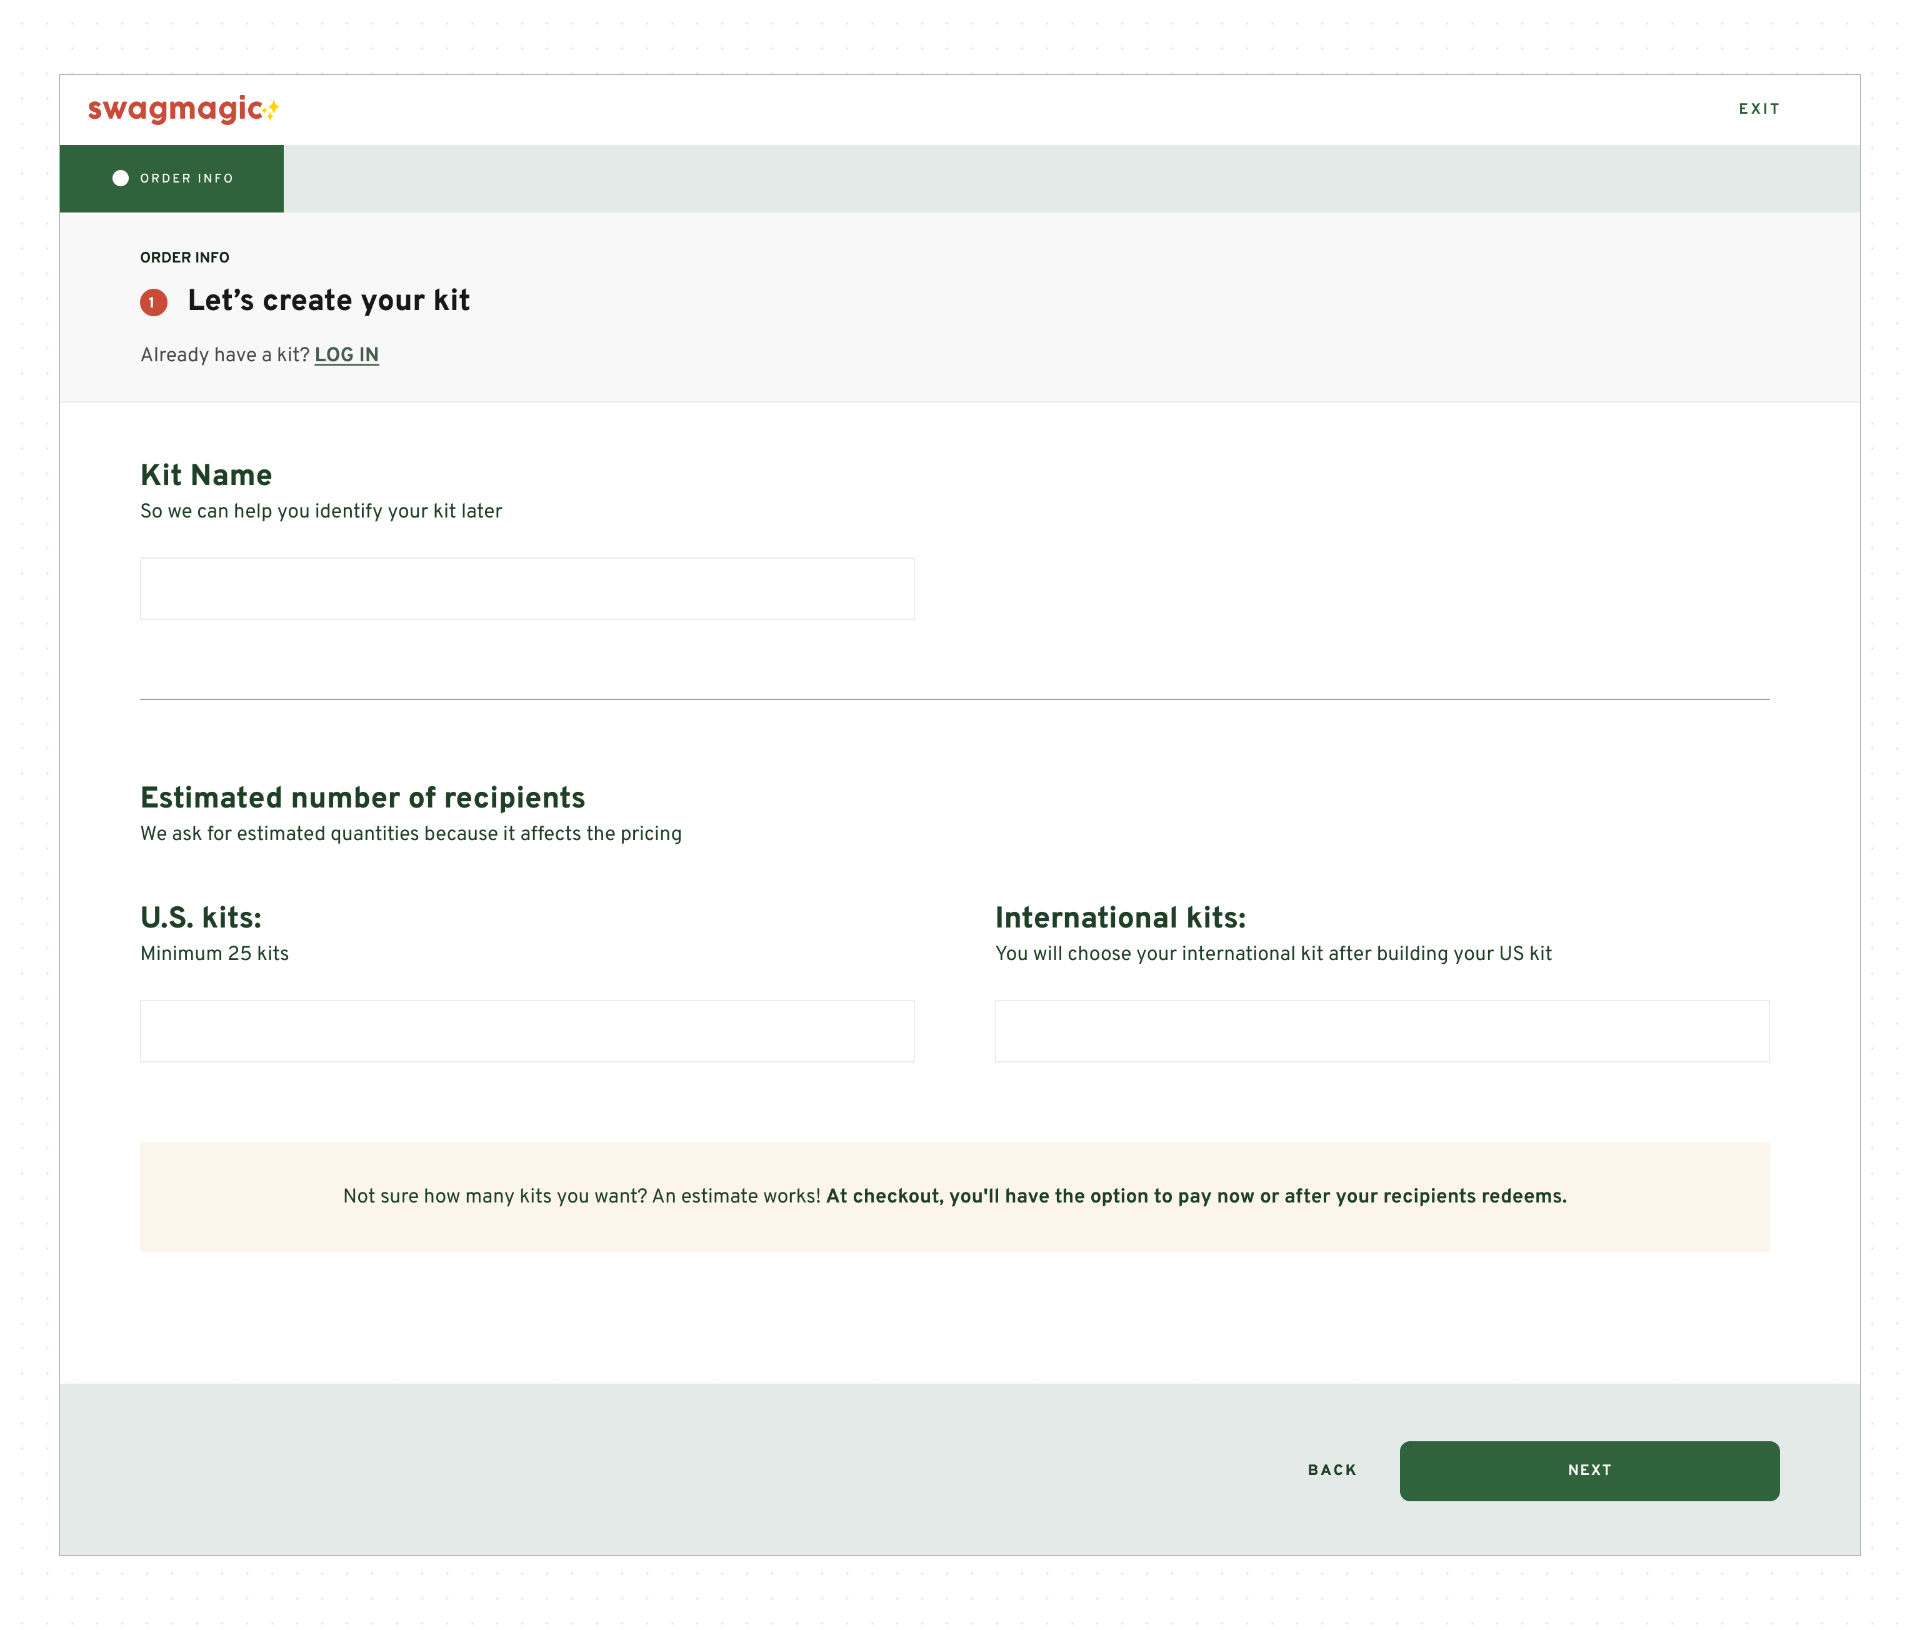This screenshot has width=1920, height=1630.
Task: Click into the U.S. kits quantity field
Action: (x=527, y=1031)
